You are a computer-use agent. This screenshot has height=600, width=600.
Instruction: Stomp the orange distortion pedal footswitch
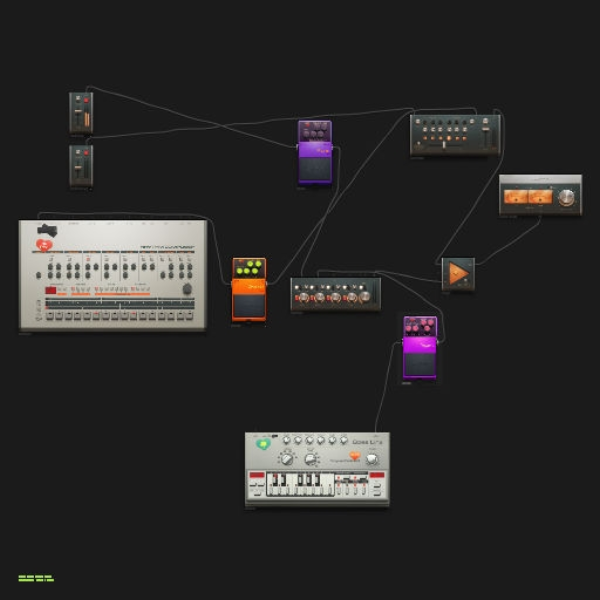[249, 306]
